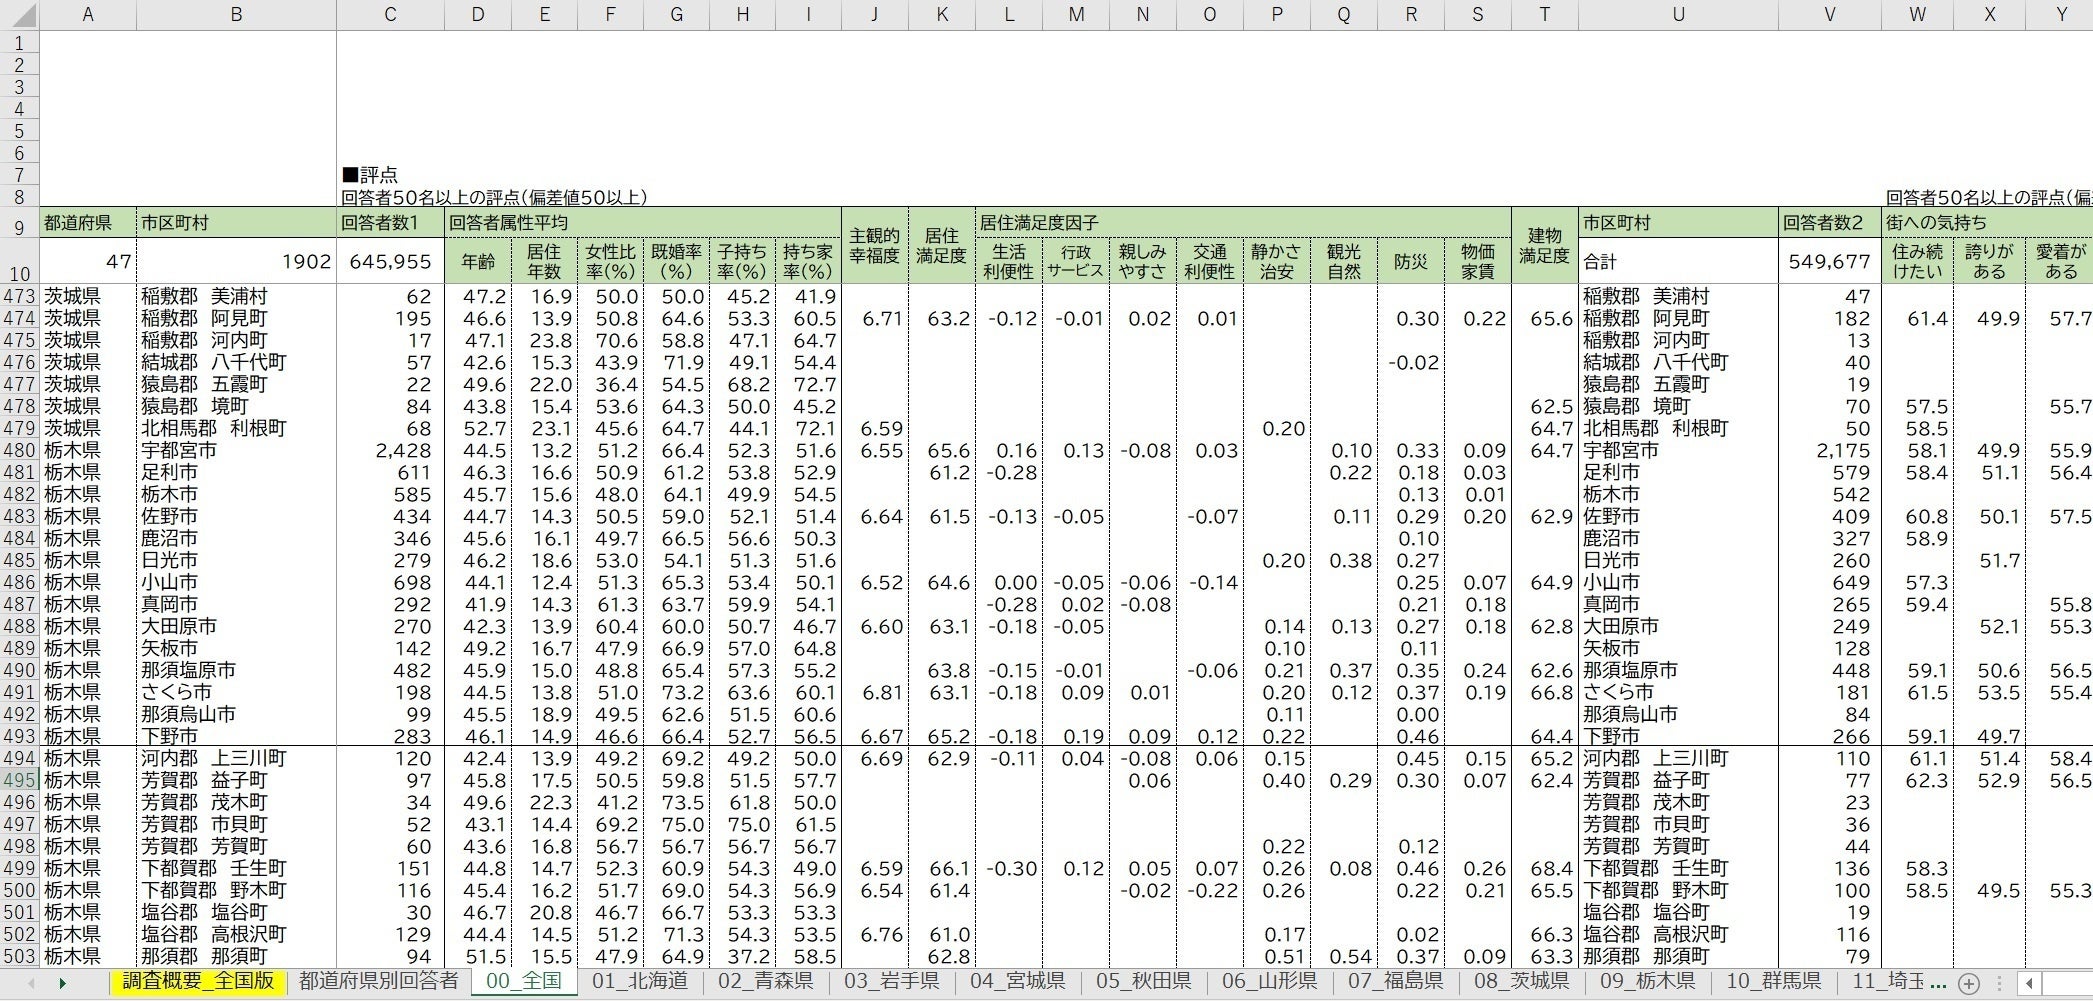Image resolution: width=2093 pixels, height=1001 pixels.
Task: Click the 回答者数1 header cell
Action: tap(390, 222)
